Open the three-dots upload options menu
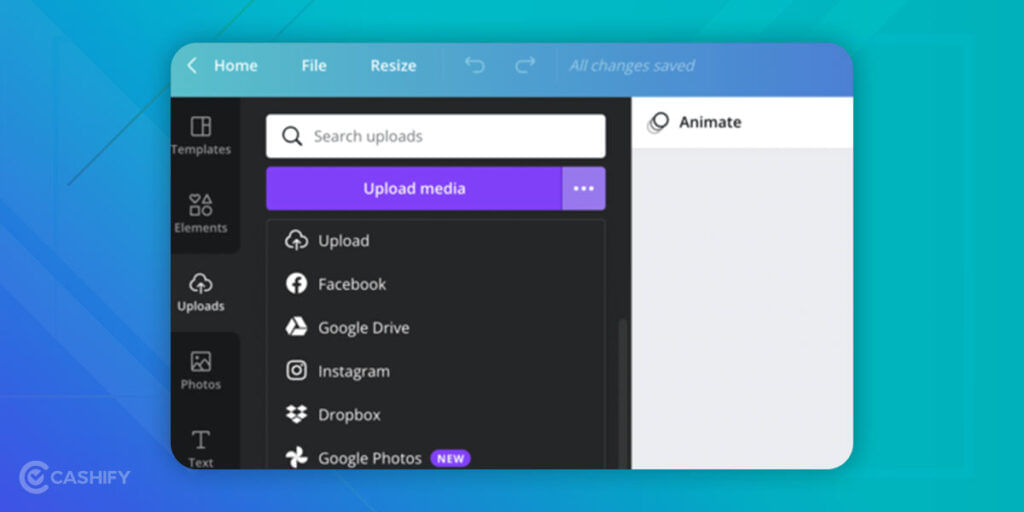The image size is (1024, 512). pos(584,189)
